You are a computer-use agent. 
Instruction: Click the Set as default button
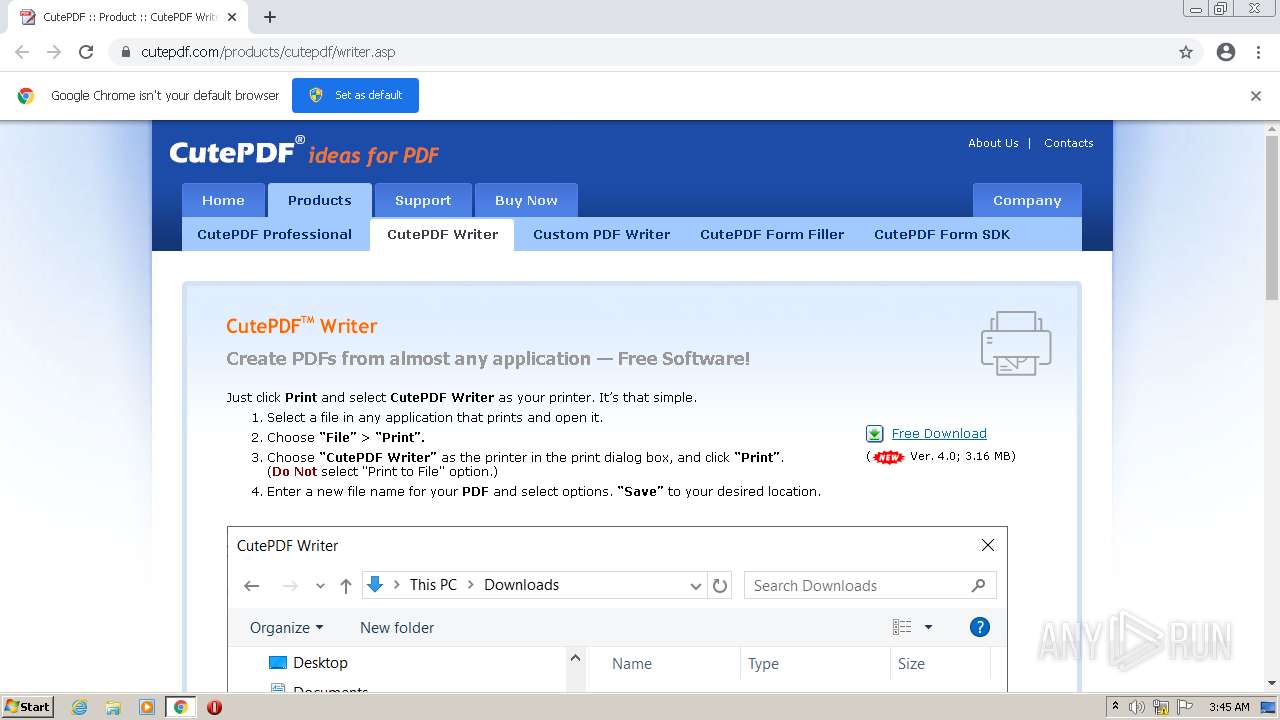click(x=355, y=95)
